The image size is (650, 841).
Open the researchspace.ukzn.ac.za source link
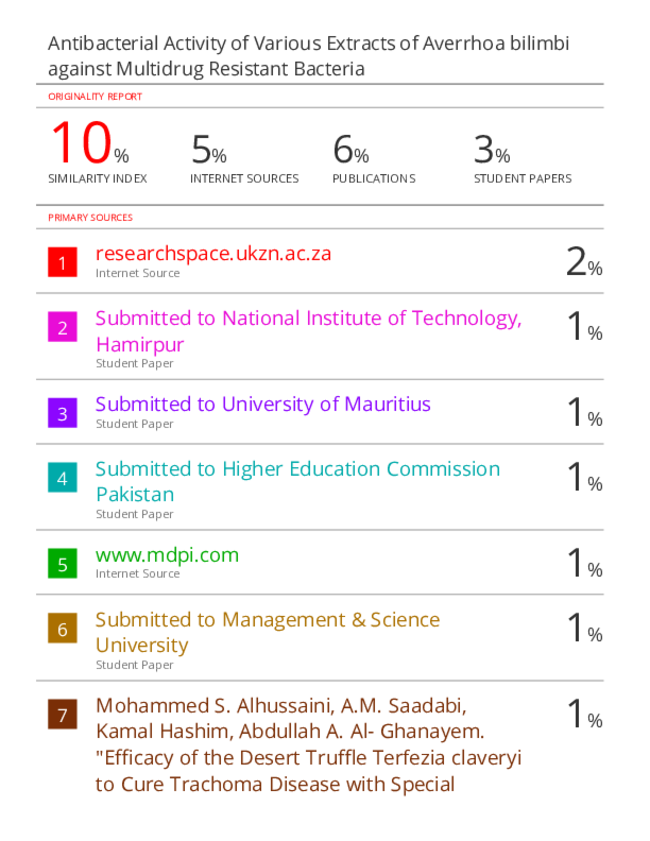coord(213,254)
